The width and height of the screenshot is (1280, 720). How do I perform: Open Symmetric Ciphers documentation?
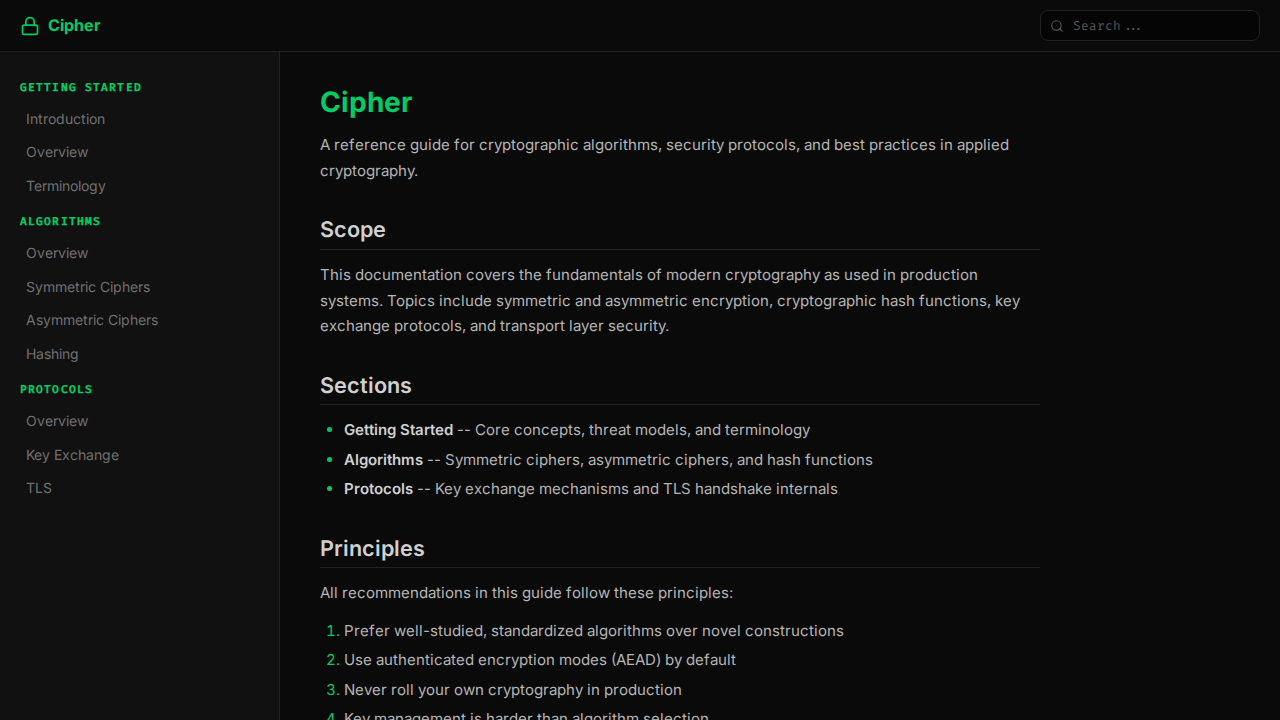click(x=88, y=287)
